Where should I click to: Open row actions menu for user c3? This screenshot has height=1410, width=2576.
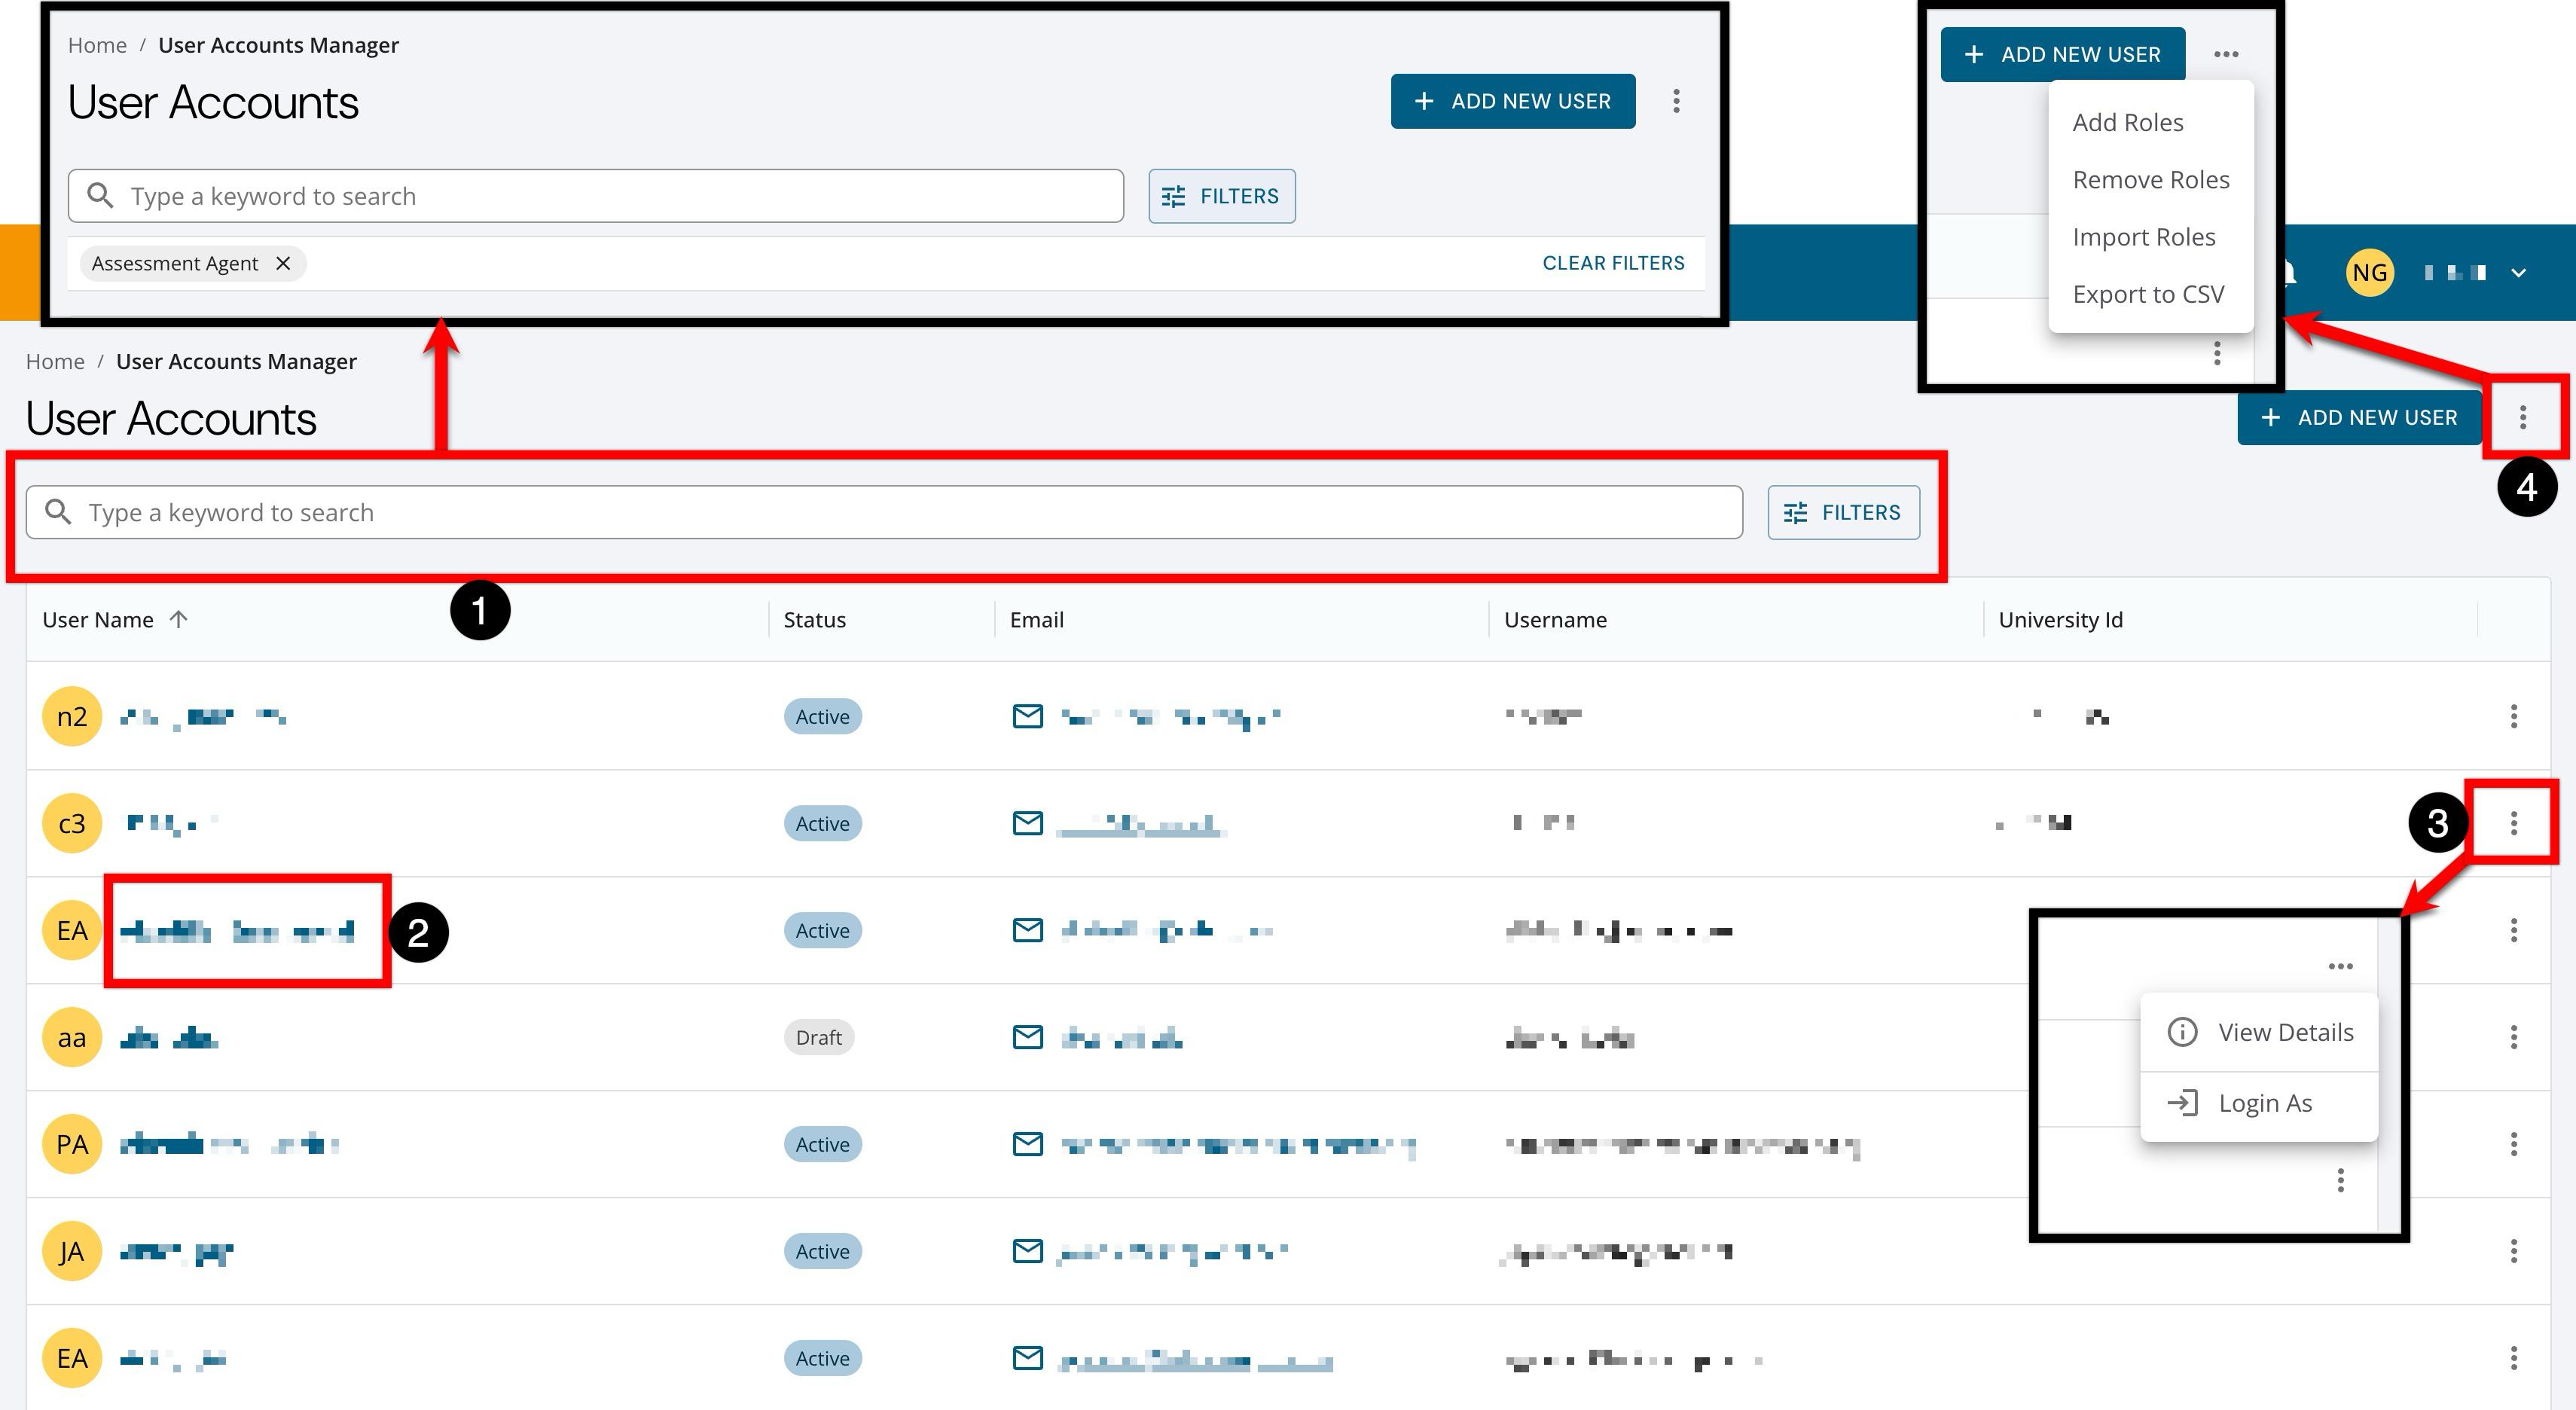[2513, 823]
